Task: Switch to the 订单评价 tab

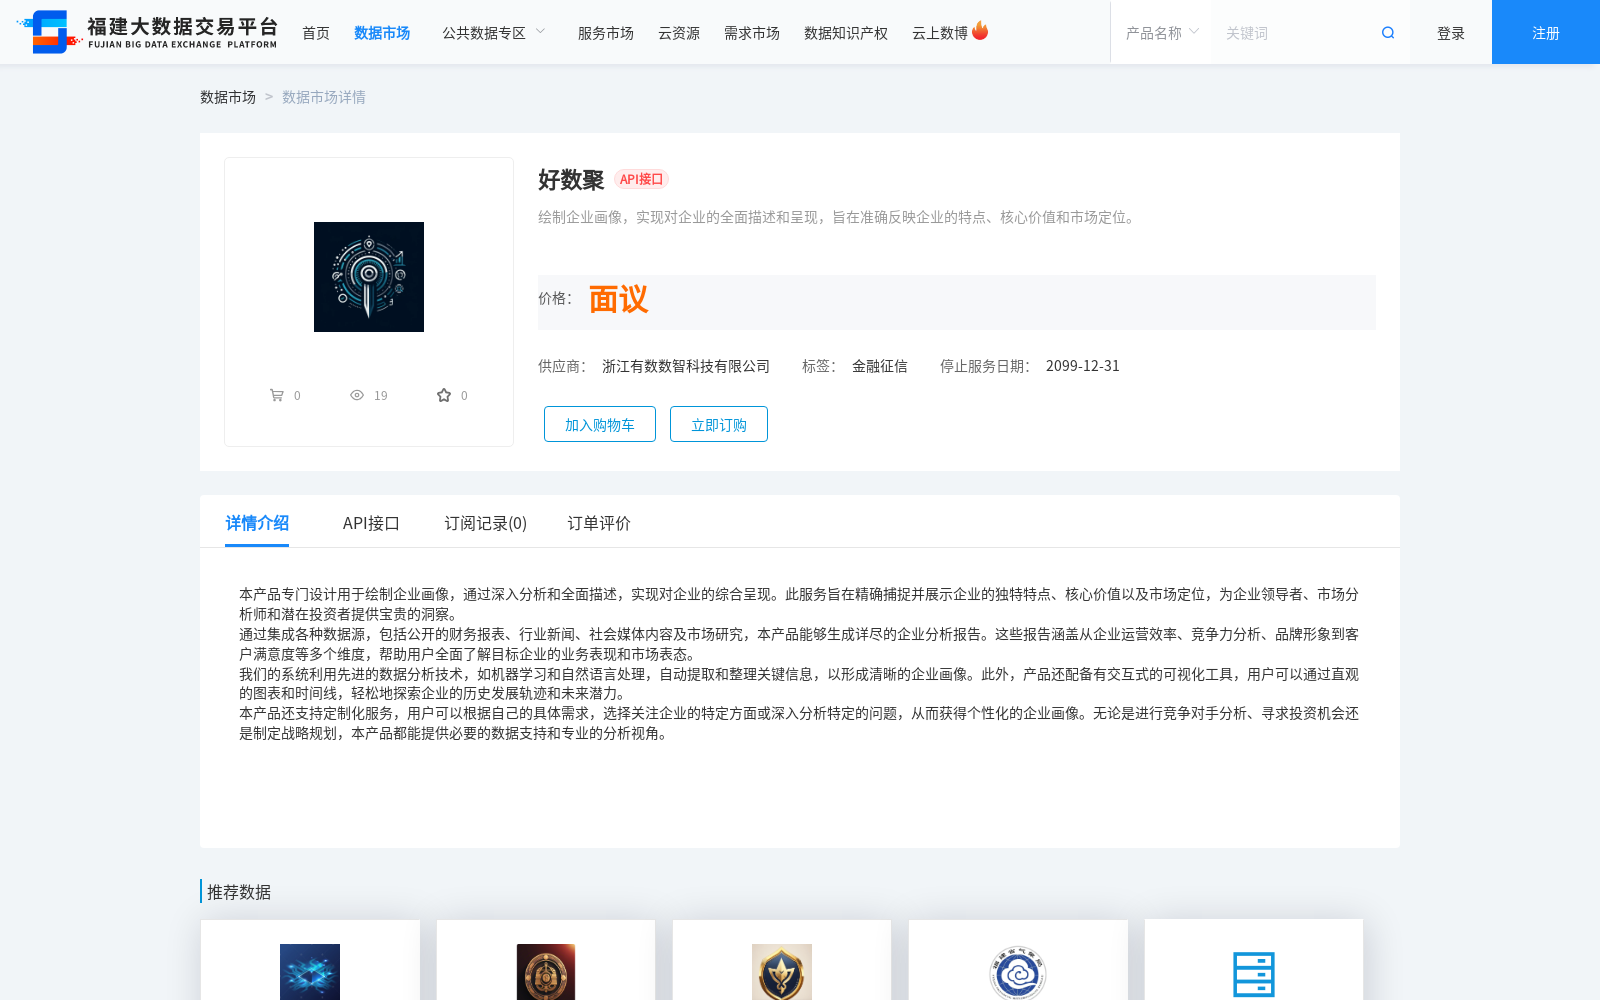Action: click(599, 523)
